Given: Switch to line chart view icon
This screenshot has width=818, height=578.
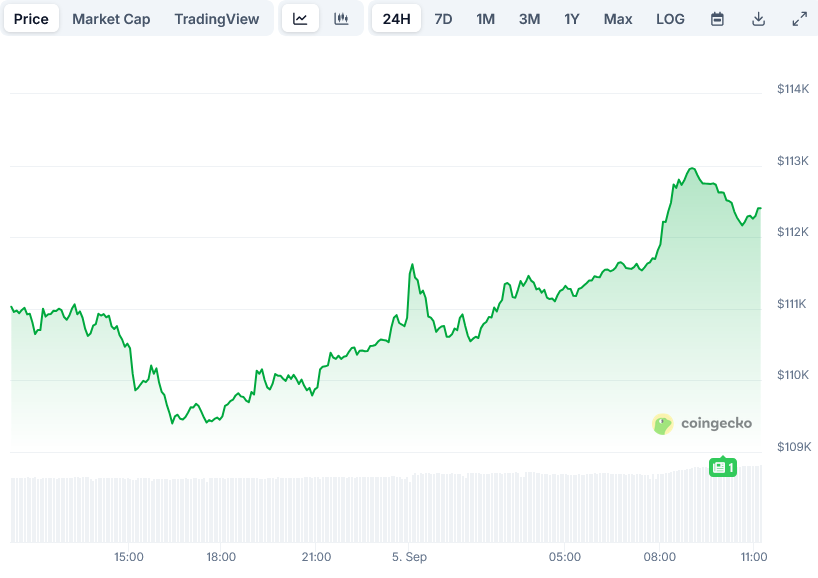Looking at the screenshot, I should coord(300,19).
